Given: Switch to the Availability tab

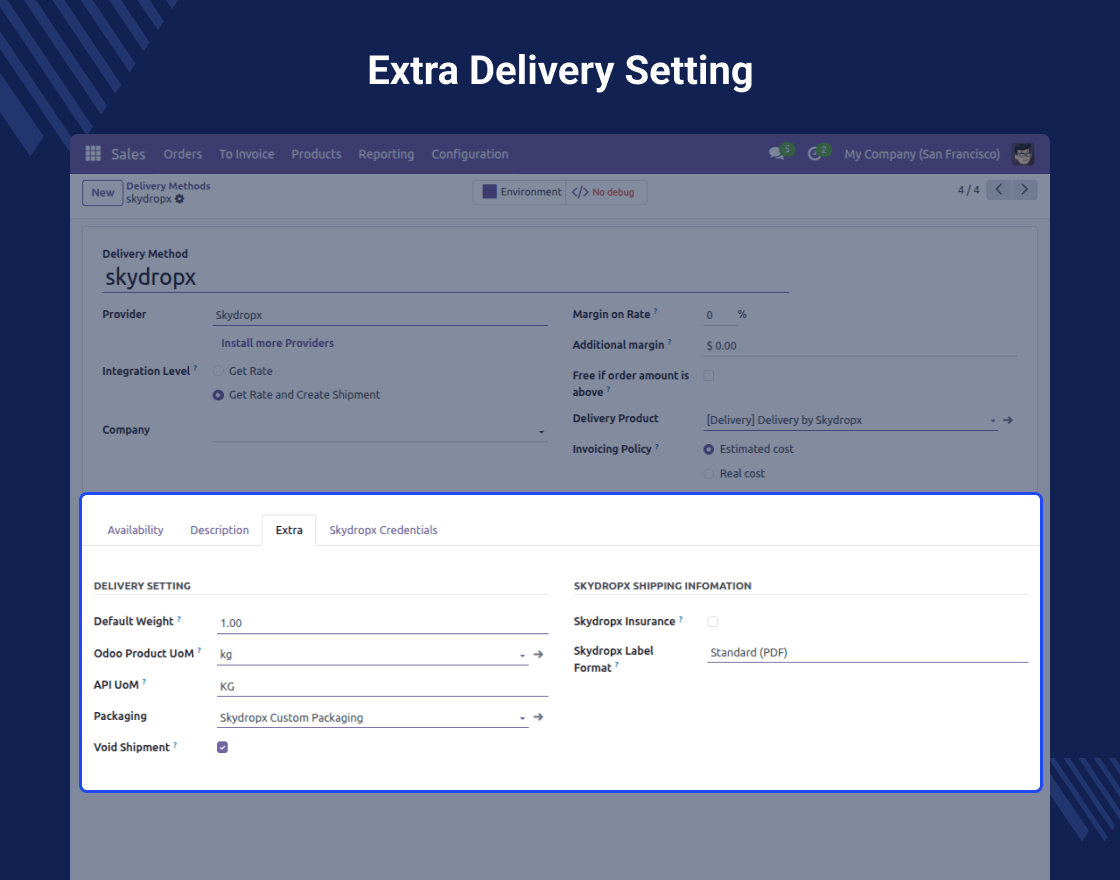Looking at the screenshot, I should pyautogui.click(x=136, y=530).
